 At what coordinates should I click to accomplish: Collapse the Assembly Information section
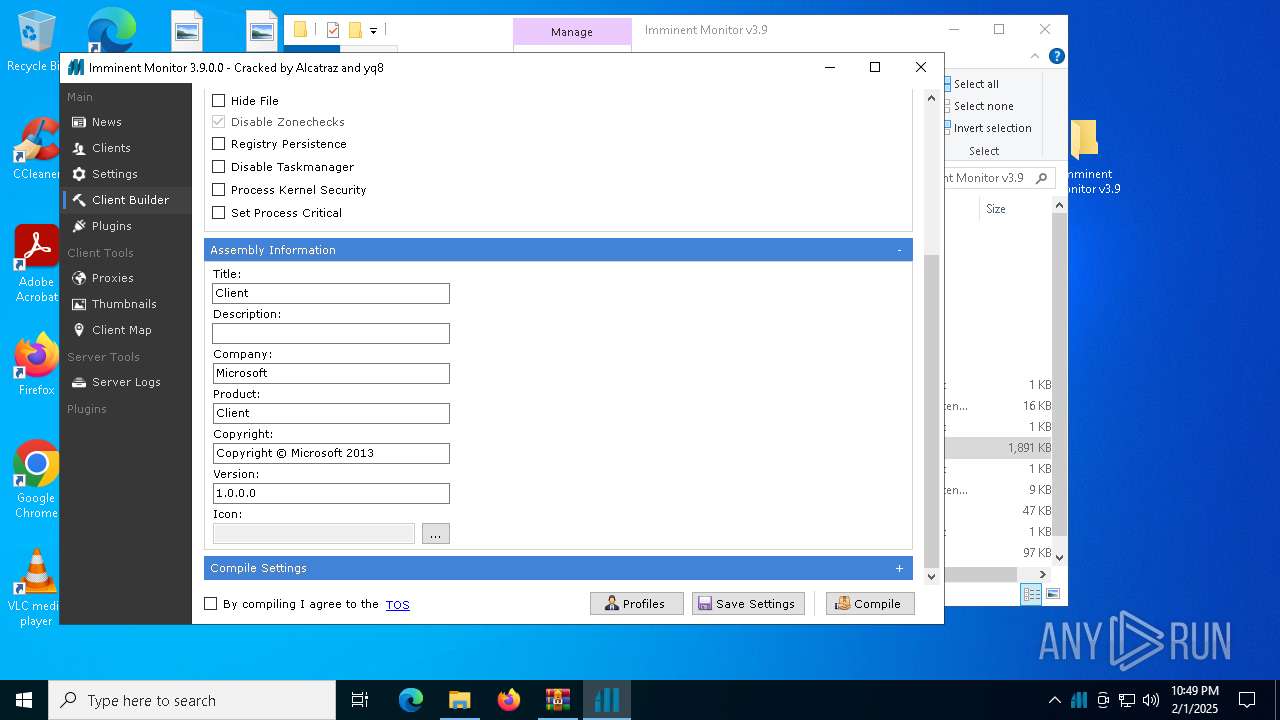pyautogui.click(x=899, y=250)
